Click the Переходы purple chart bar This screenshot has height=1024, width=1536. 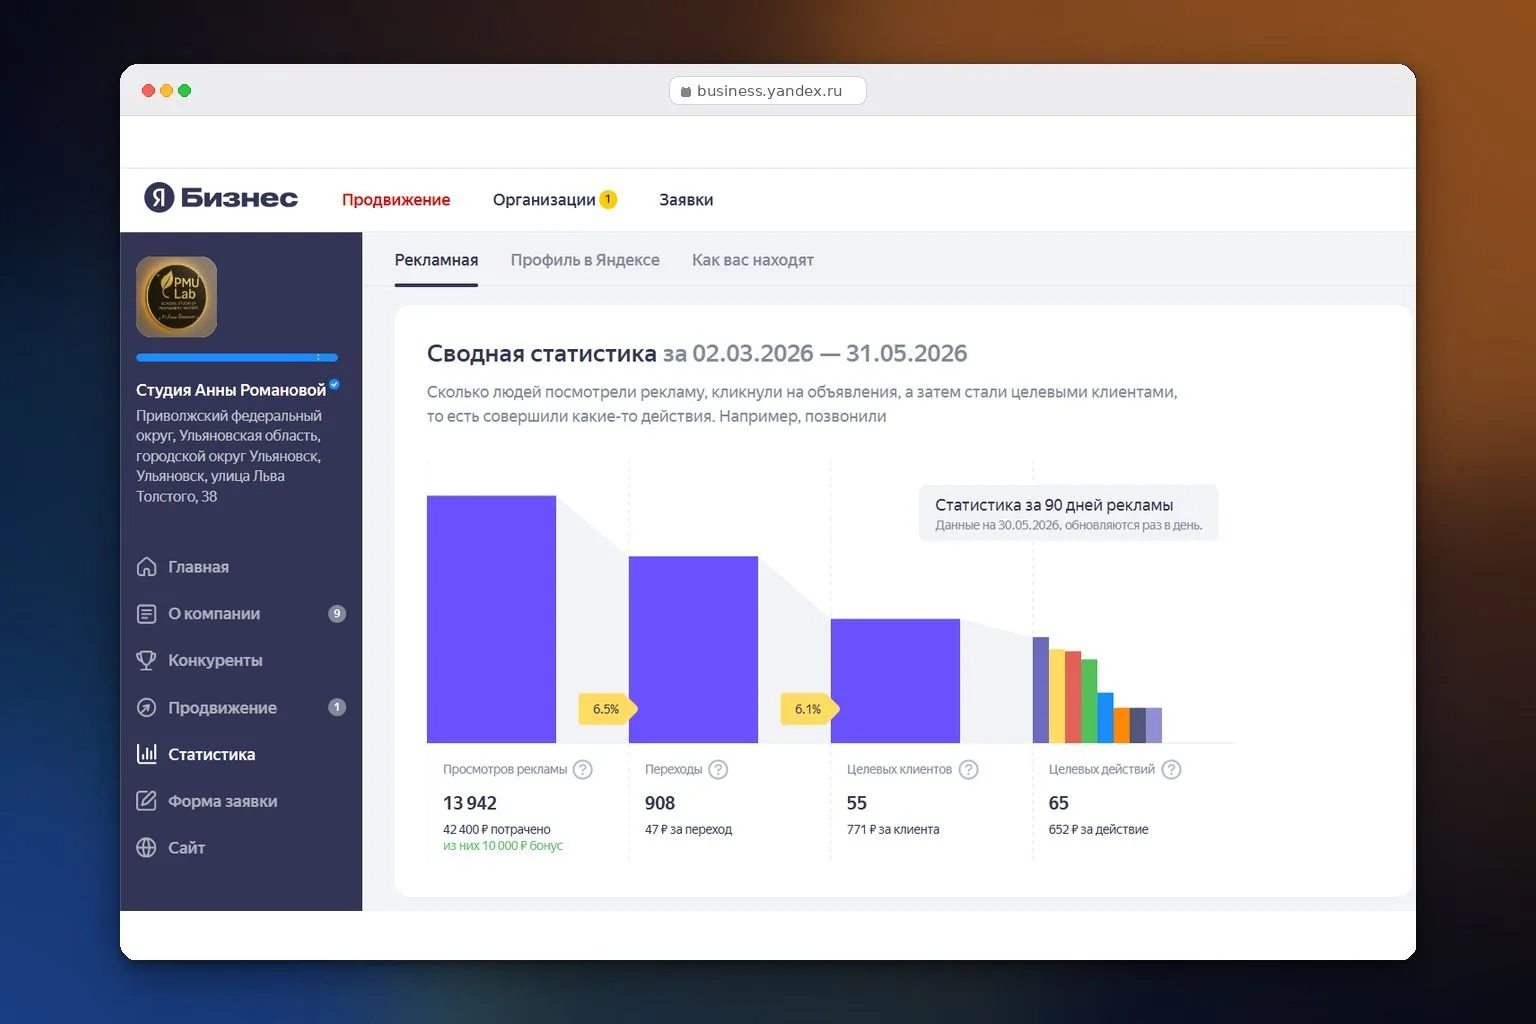pos(693,649)
